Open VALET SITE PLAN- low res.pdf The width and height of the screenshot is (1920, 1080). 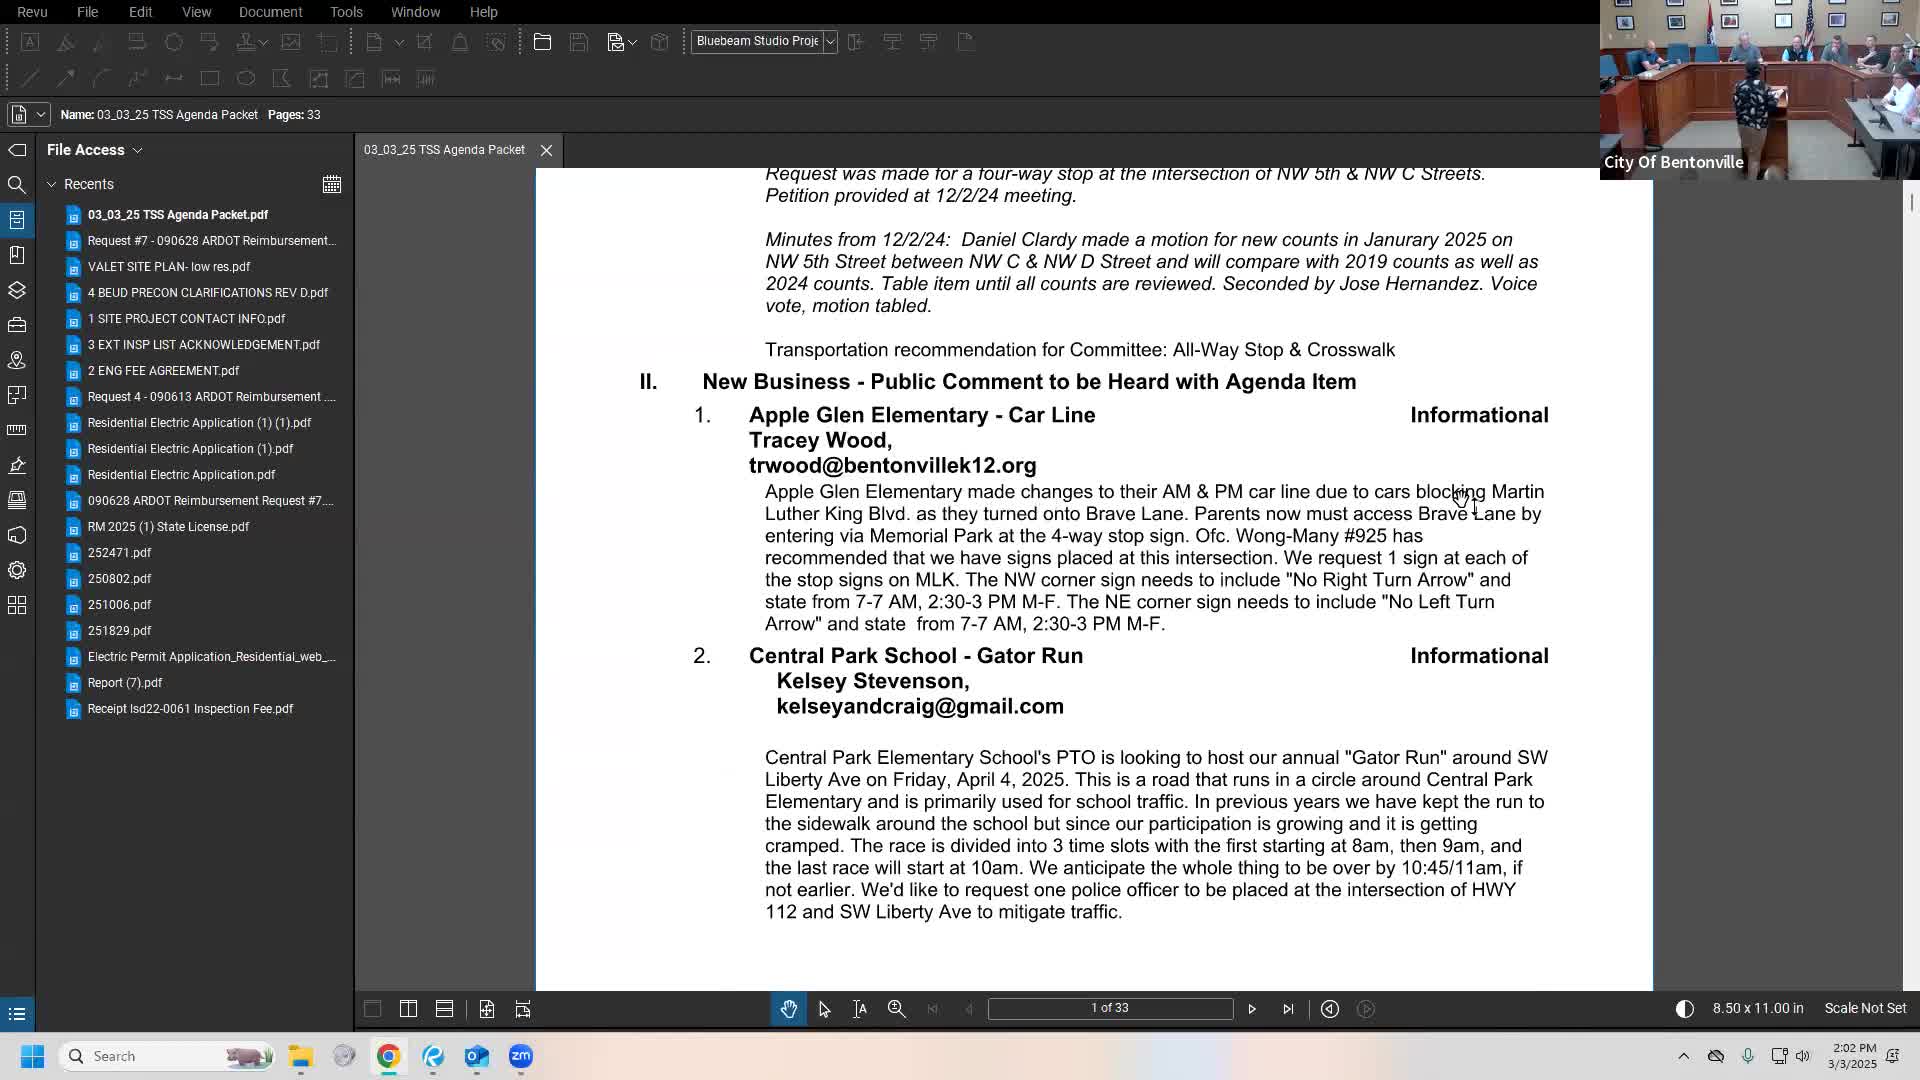tap(168, 267)
